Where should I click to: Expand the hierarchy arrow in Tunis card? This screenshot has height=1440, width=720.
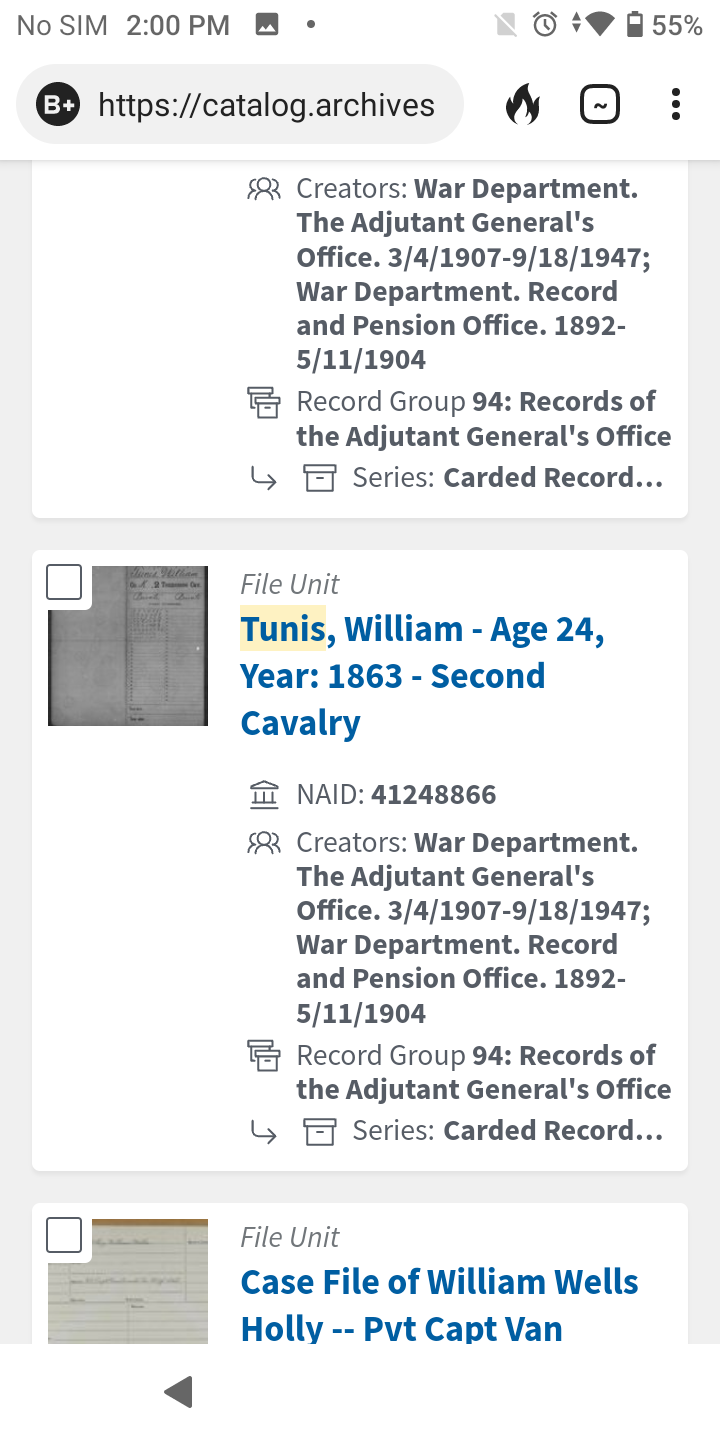point(263,1131)
